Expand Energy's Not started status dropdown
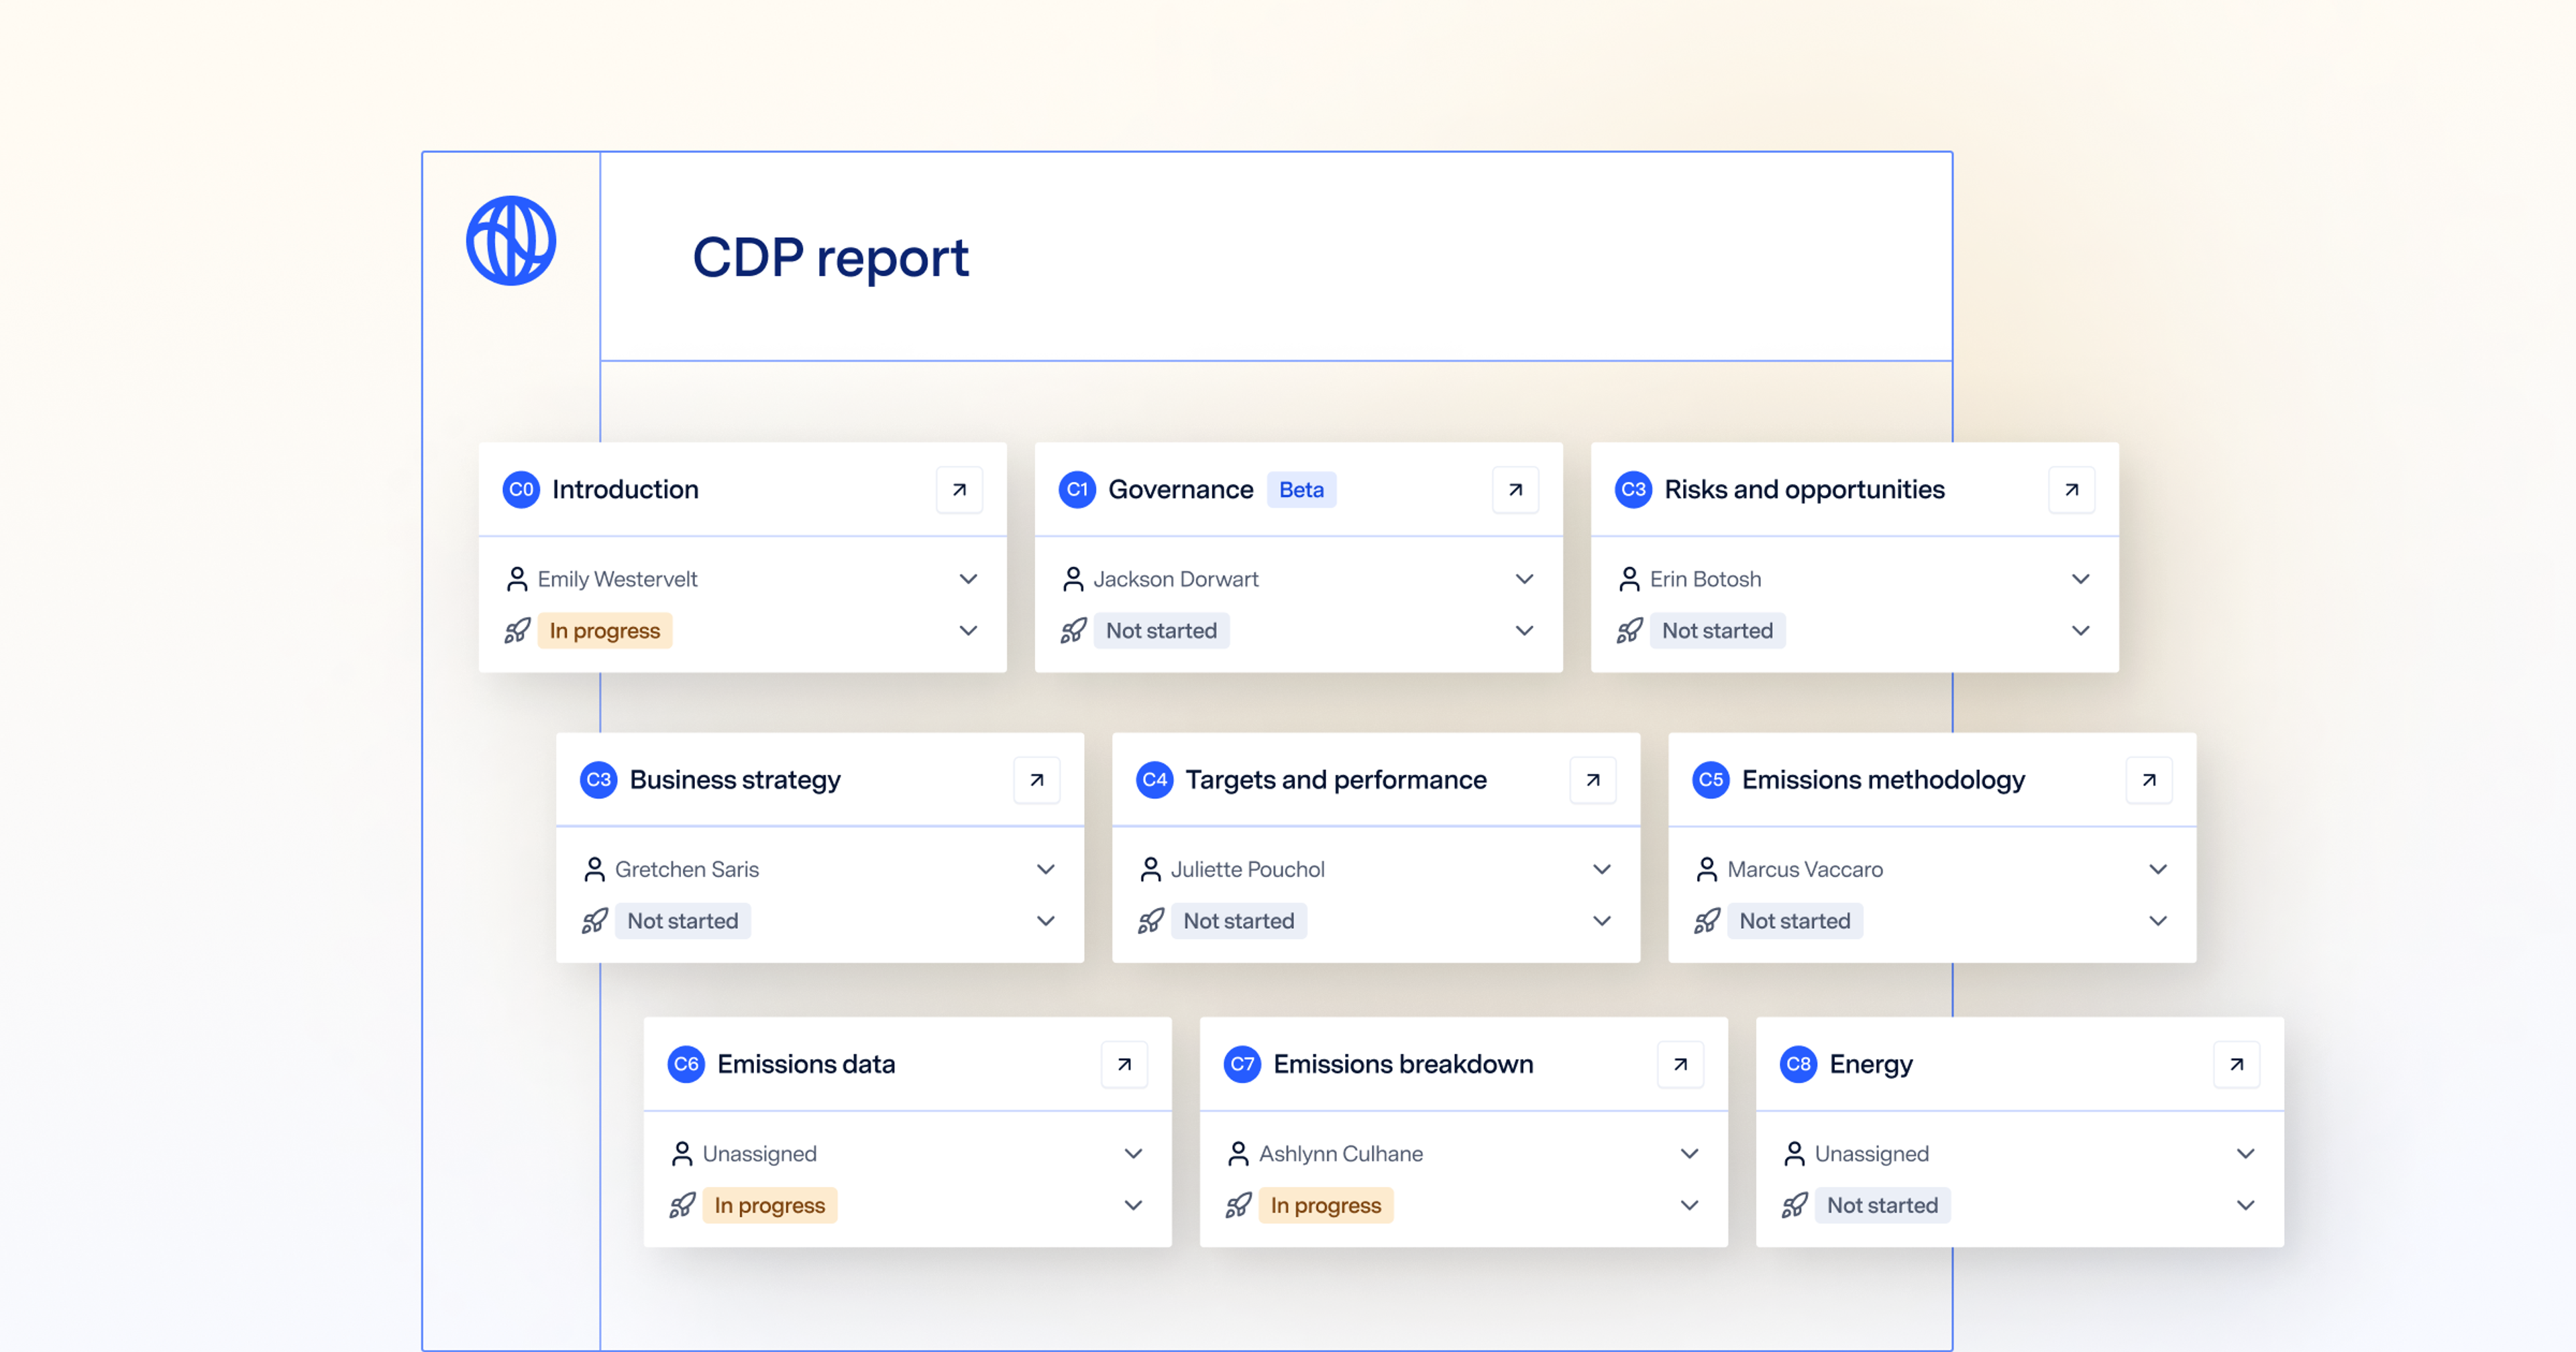The width and height of the screenshot is (2576, 1352). click(x=2245, y=1205)
